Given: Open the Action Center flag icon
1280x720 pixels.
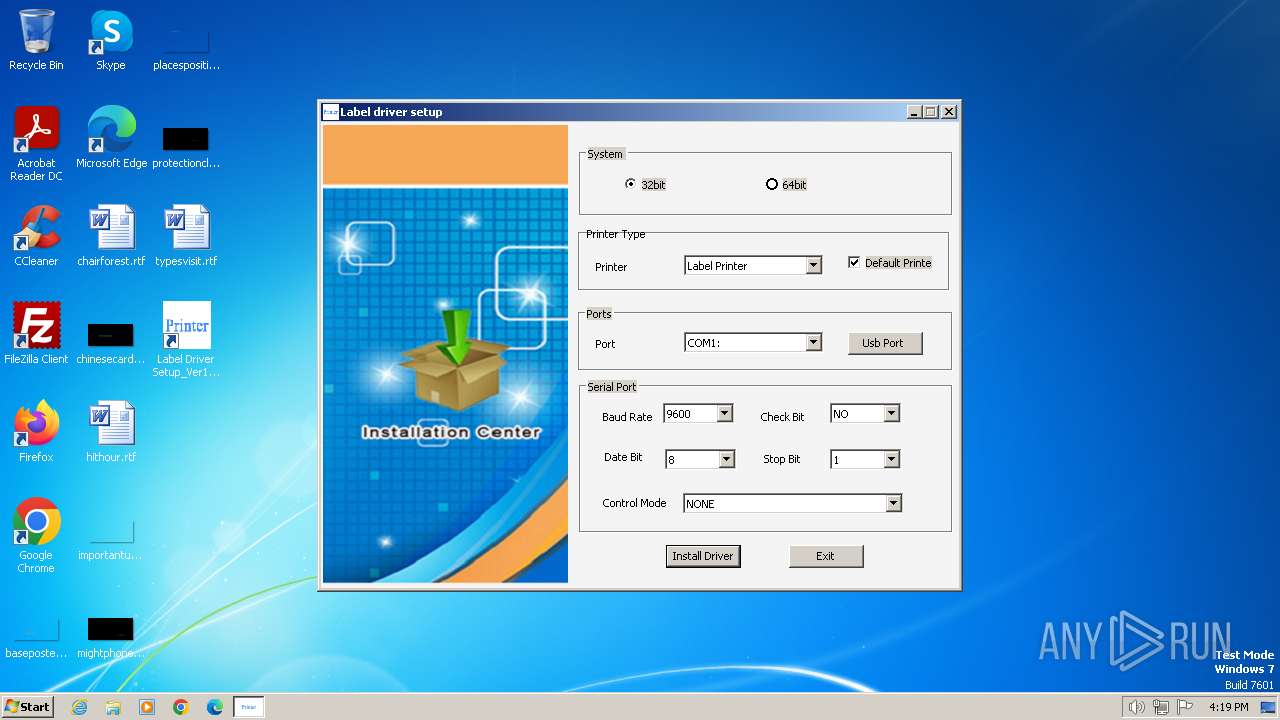Looking at the screenshot, I should pos(1185,707).
